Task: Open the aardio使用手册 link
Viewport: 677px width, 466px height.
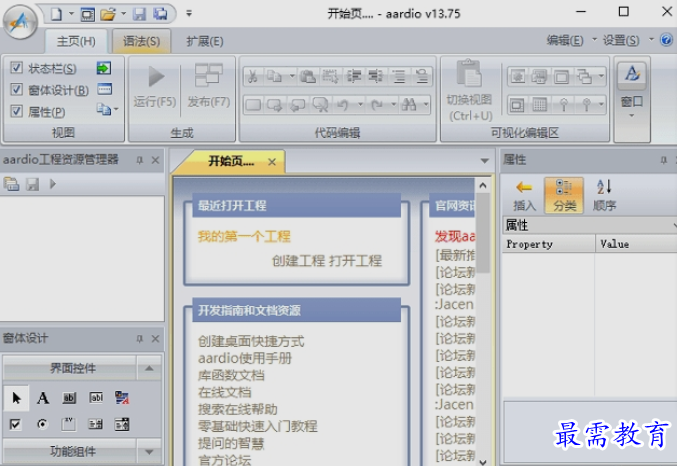Action: [245, 358]
